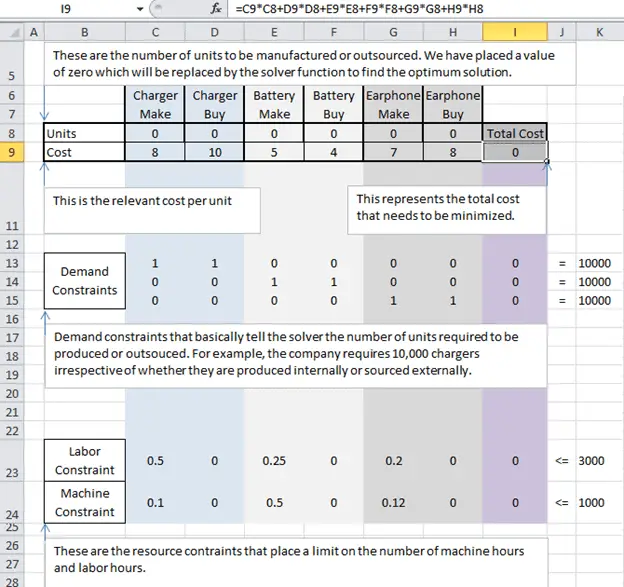Click Charger Make cost cell showing 8
Image resolution: width=624 pixels, height=587 pixels.
(x=155, y=152)
